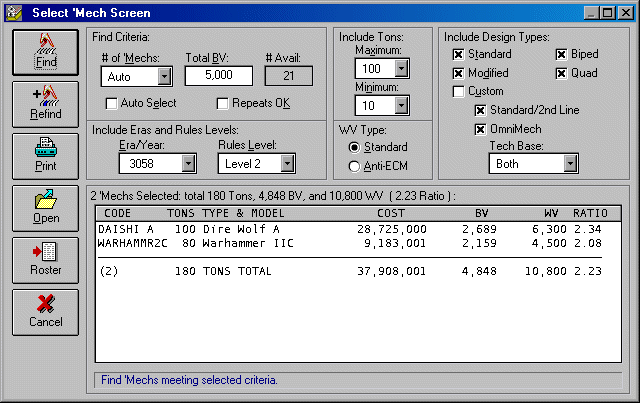This screenshot has width=640, height=403.
Task: Click the total cost 37,908,001
Action: click(392, 271)
